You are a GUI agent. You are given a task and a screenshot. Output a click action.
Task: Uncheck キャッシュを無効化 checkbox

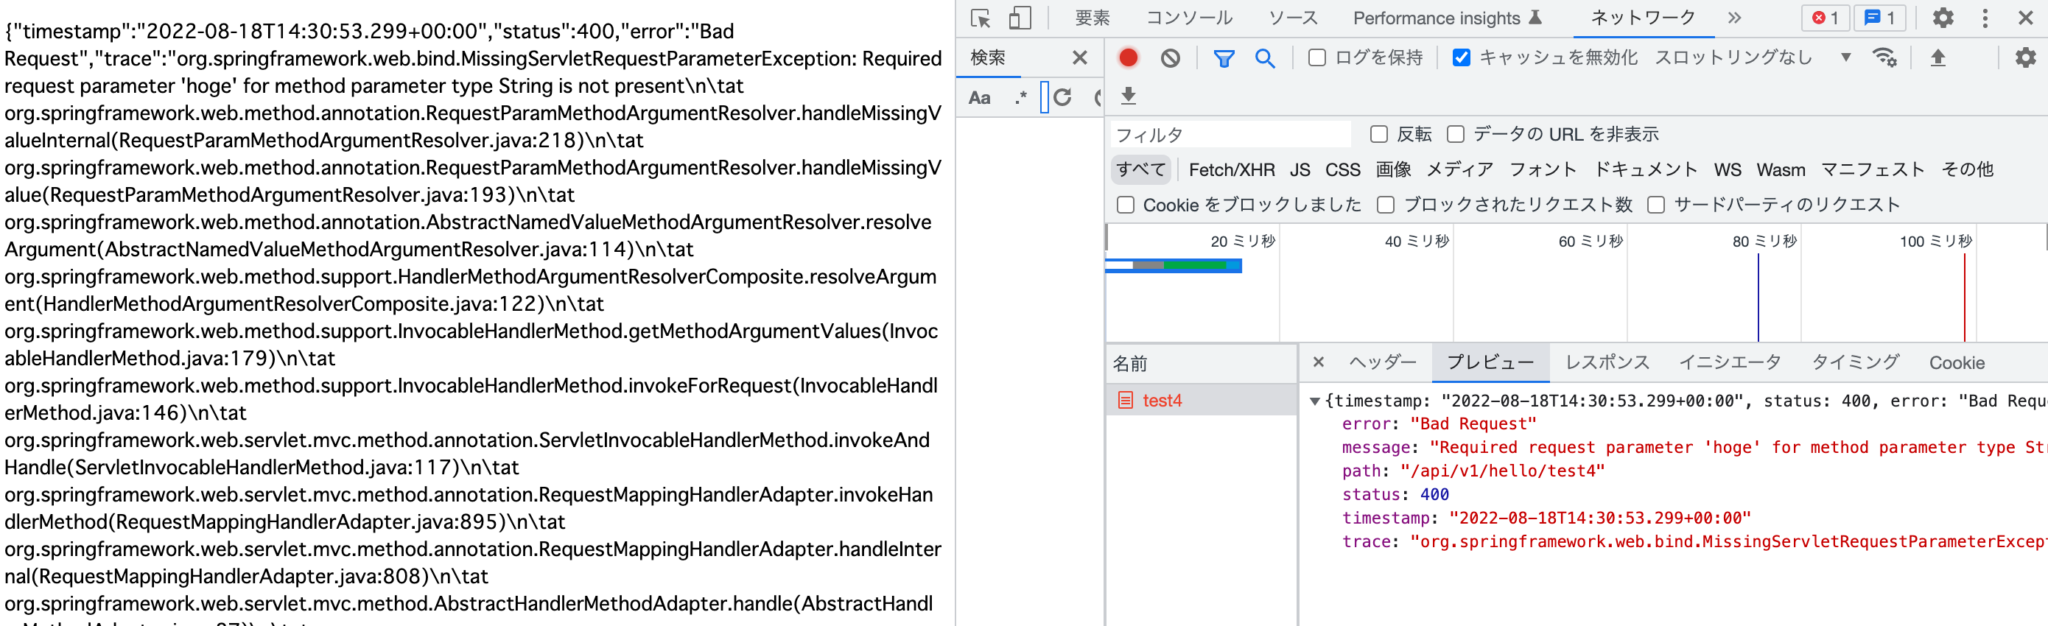coord(1461,58)
